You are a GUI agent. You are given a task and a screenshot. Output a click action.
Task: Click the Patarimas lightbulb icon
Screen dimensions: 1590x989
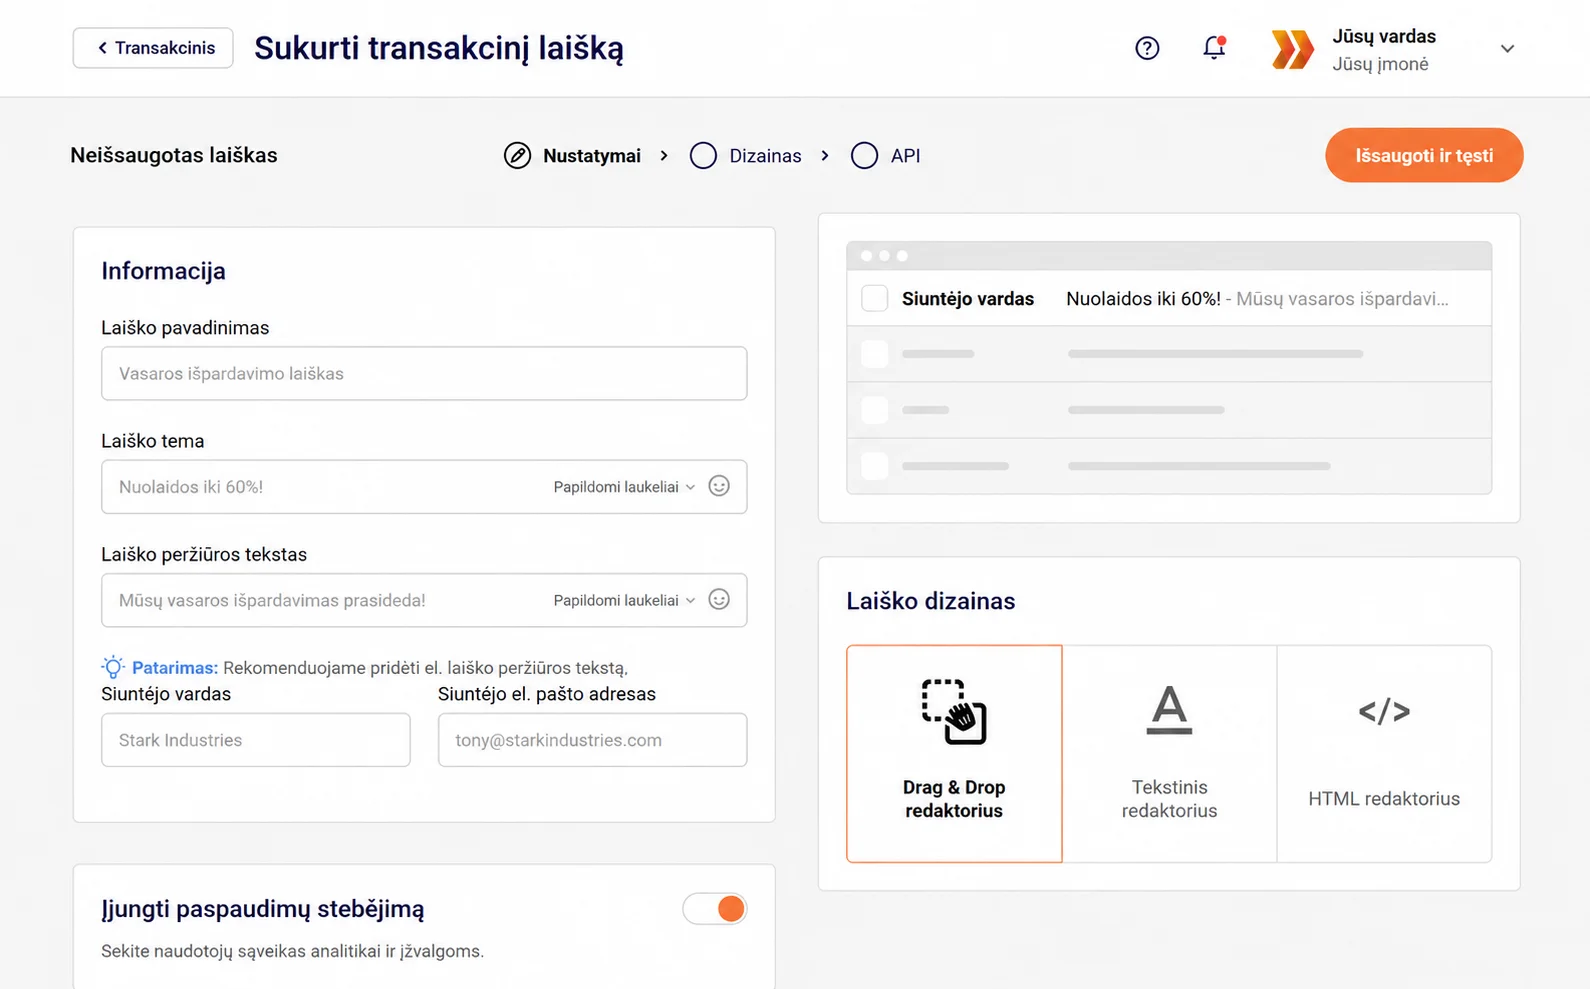[x=113, y=667]
